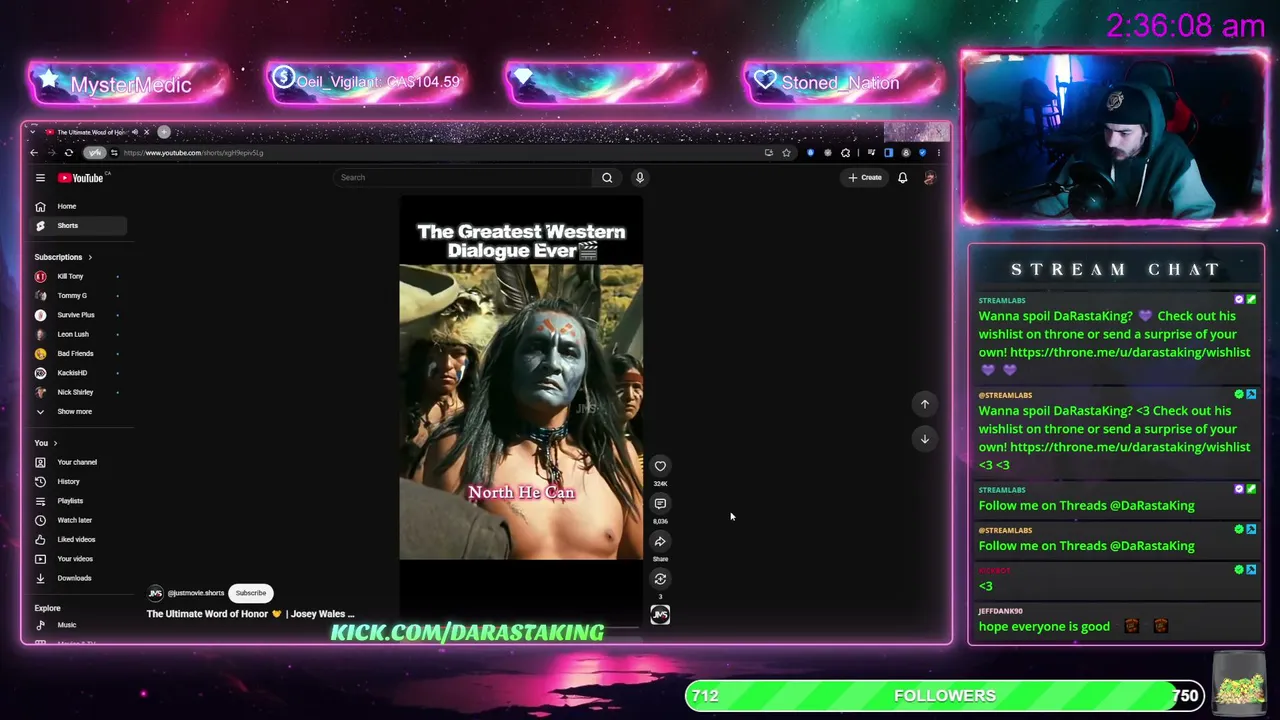Share this Short
Screen dimensions: 1280x720
(660, 542)
